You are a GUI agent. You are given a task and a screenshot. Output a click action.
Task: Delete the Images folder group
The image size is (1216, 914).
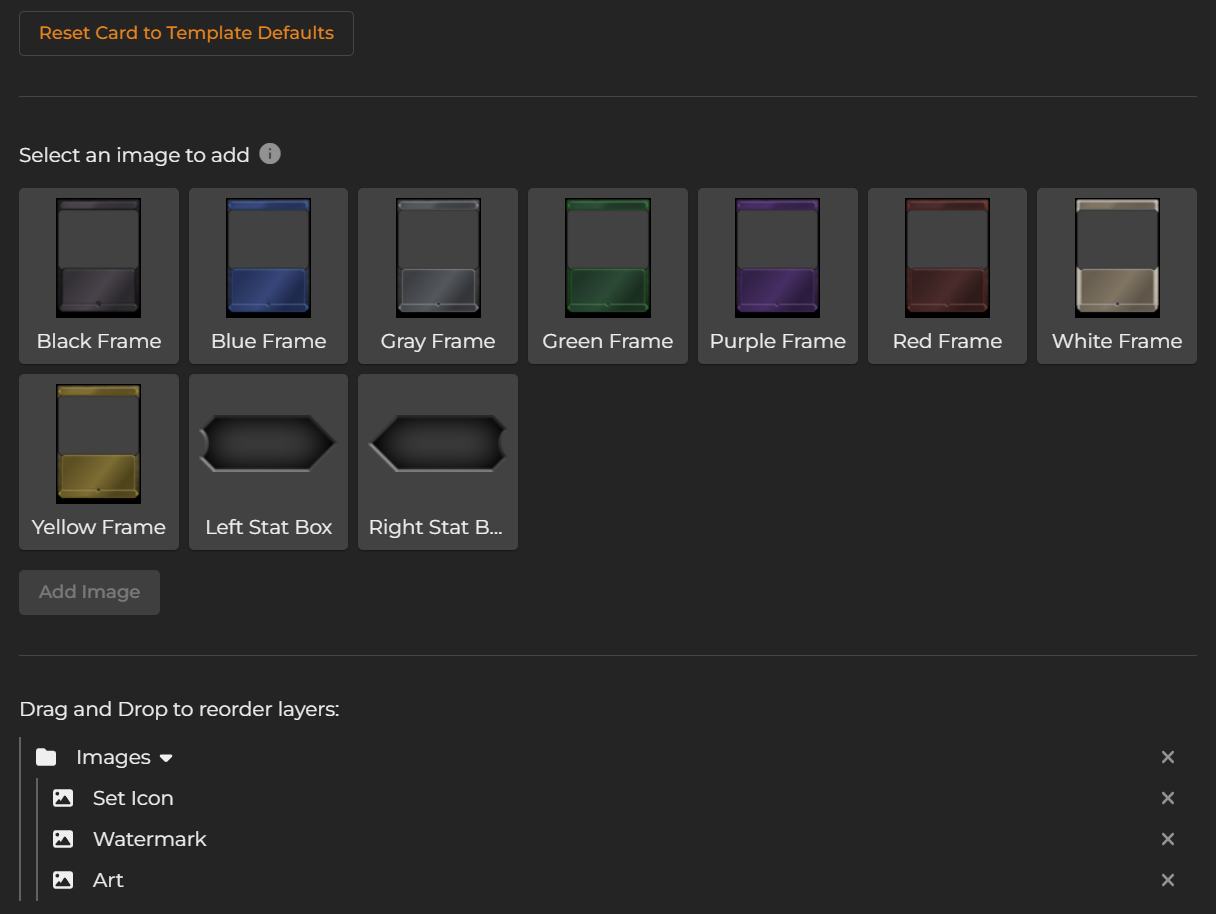[x=1167, y=757]
